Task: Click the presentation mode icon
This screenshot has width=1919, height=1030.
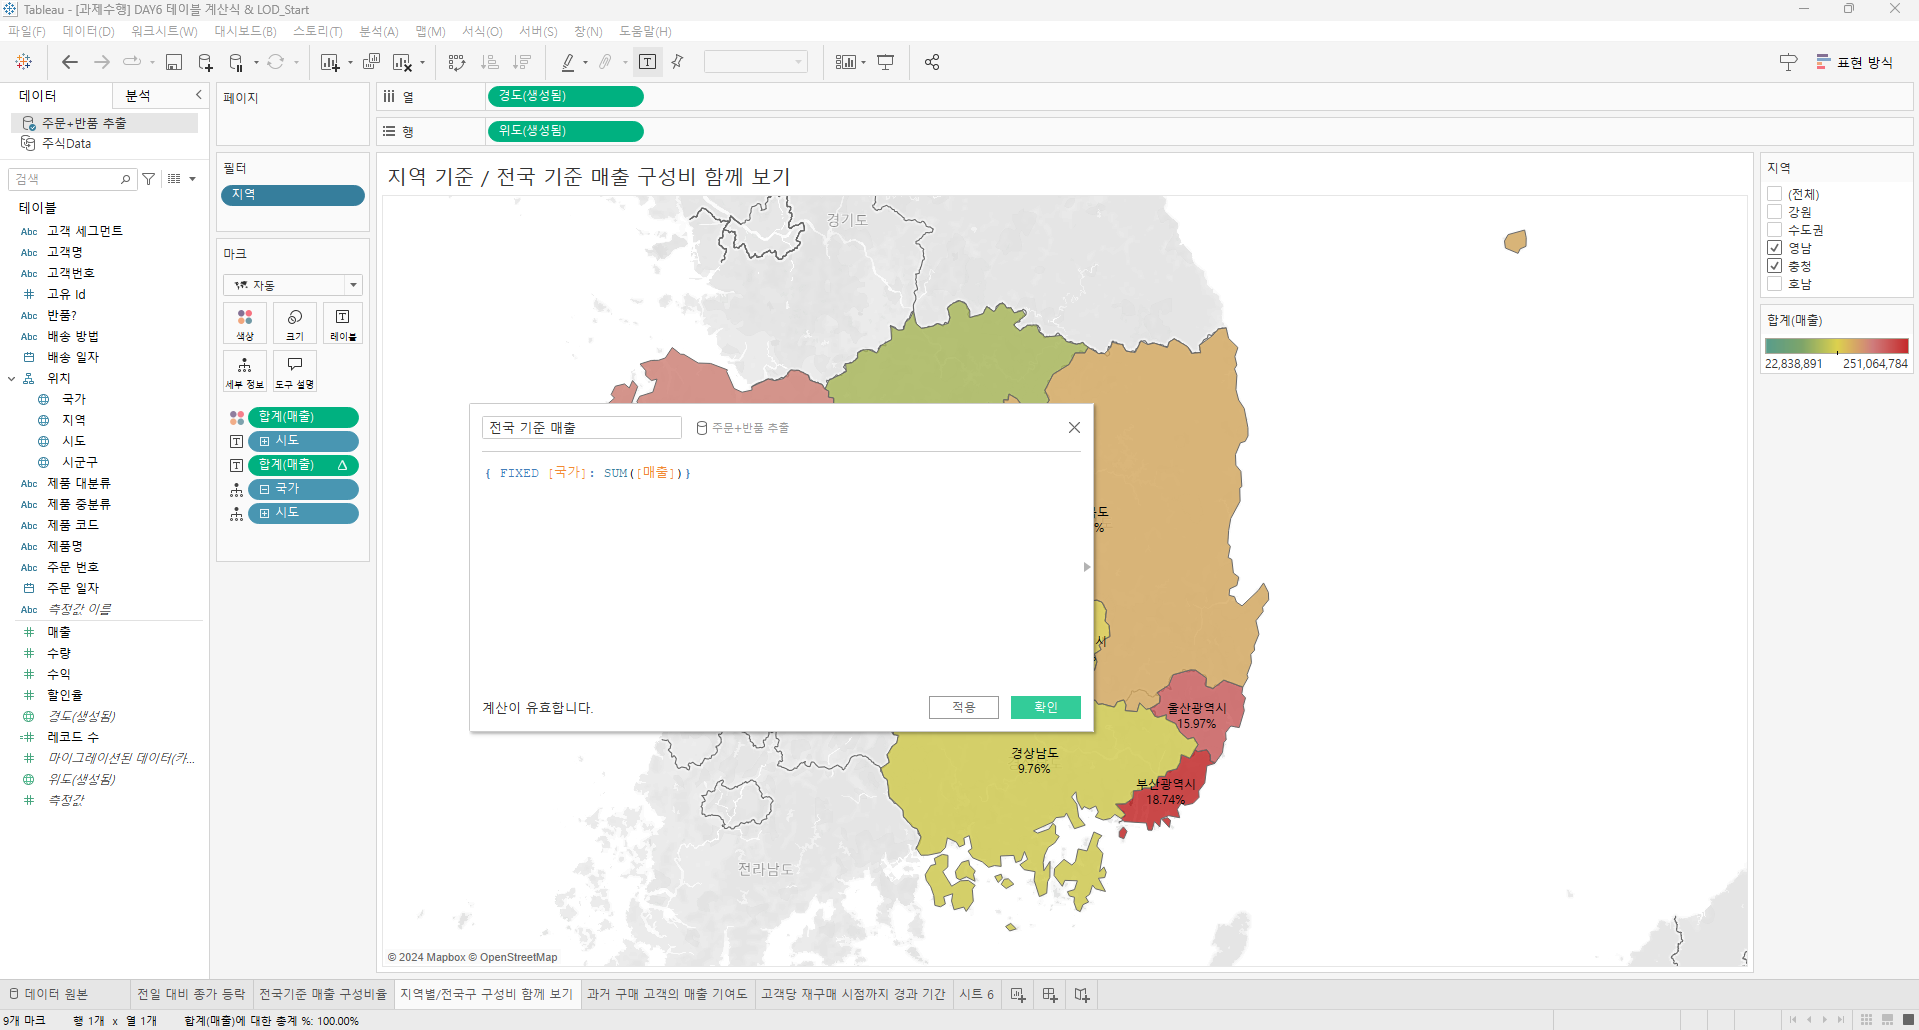Action: tap(886, 62)
